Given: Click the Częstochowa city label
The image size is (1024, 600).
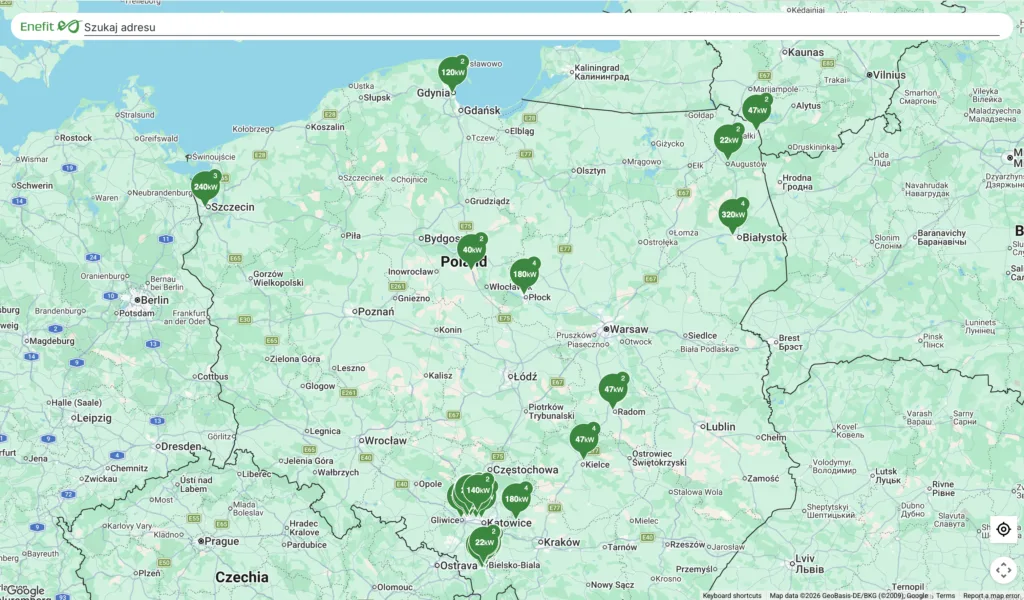Looking at the screenshot, I should [x=526, y=469].
